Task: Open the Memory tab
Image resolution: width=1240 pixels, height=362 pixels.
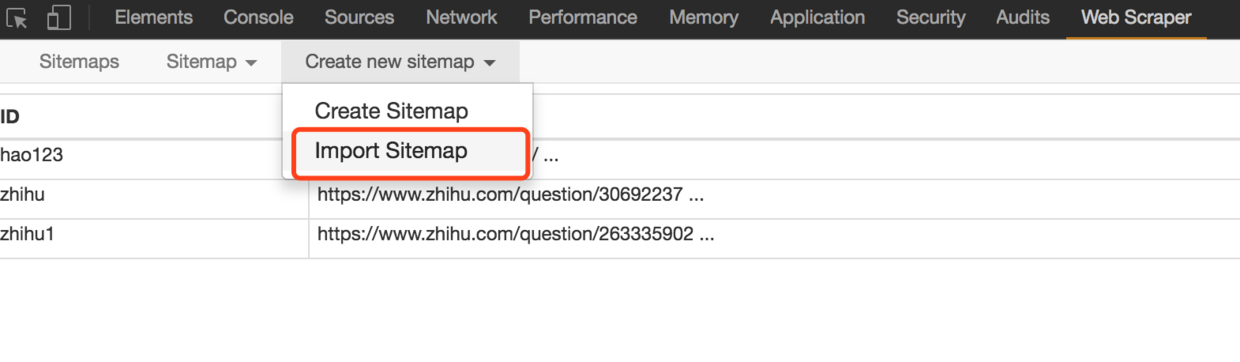Action: click(x=704, y=18)
